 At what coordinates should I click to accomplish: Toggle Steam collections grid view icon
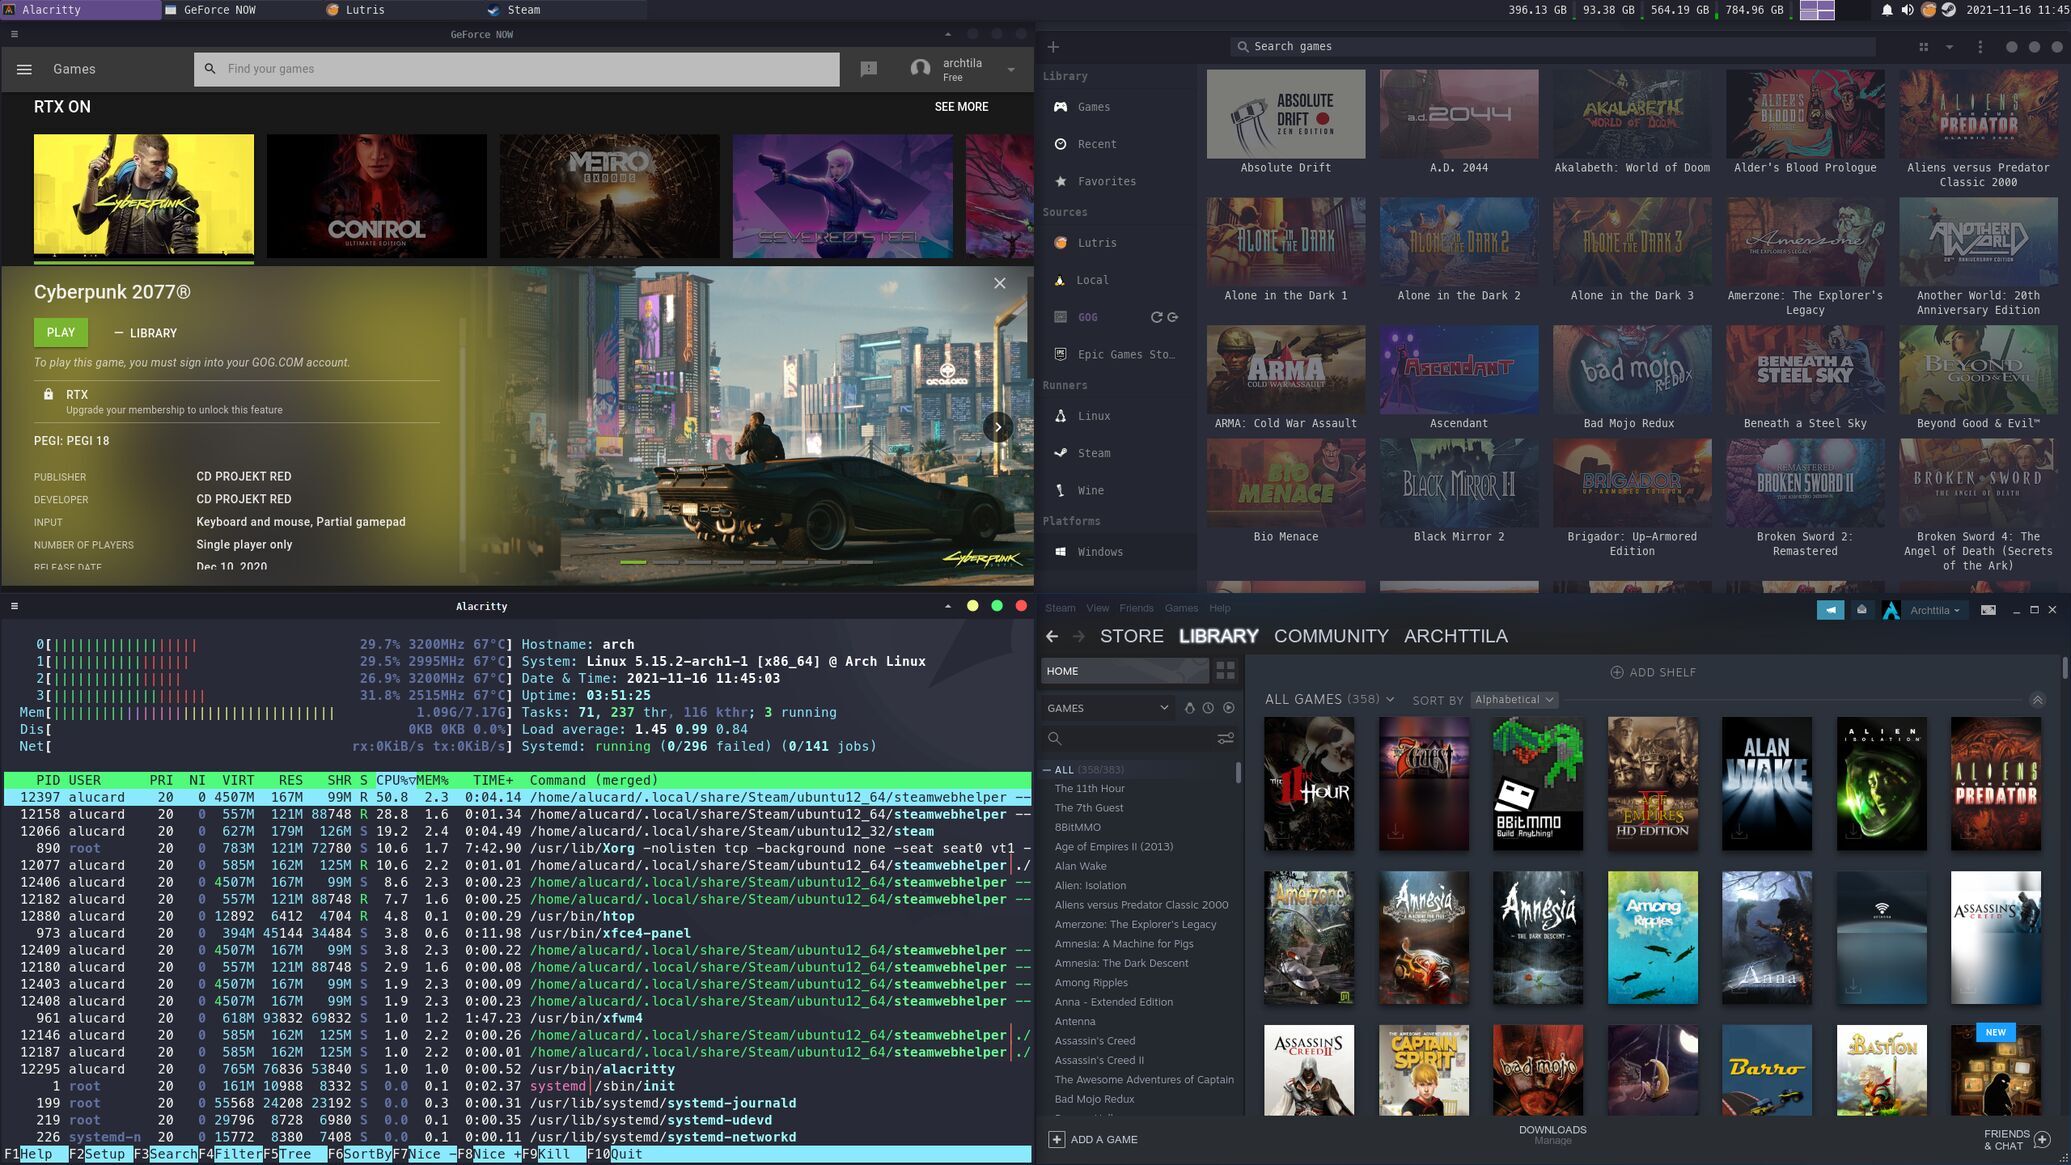point(1225,671)
